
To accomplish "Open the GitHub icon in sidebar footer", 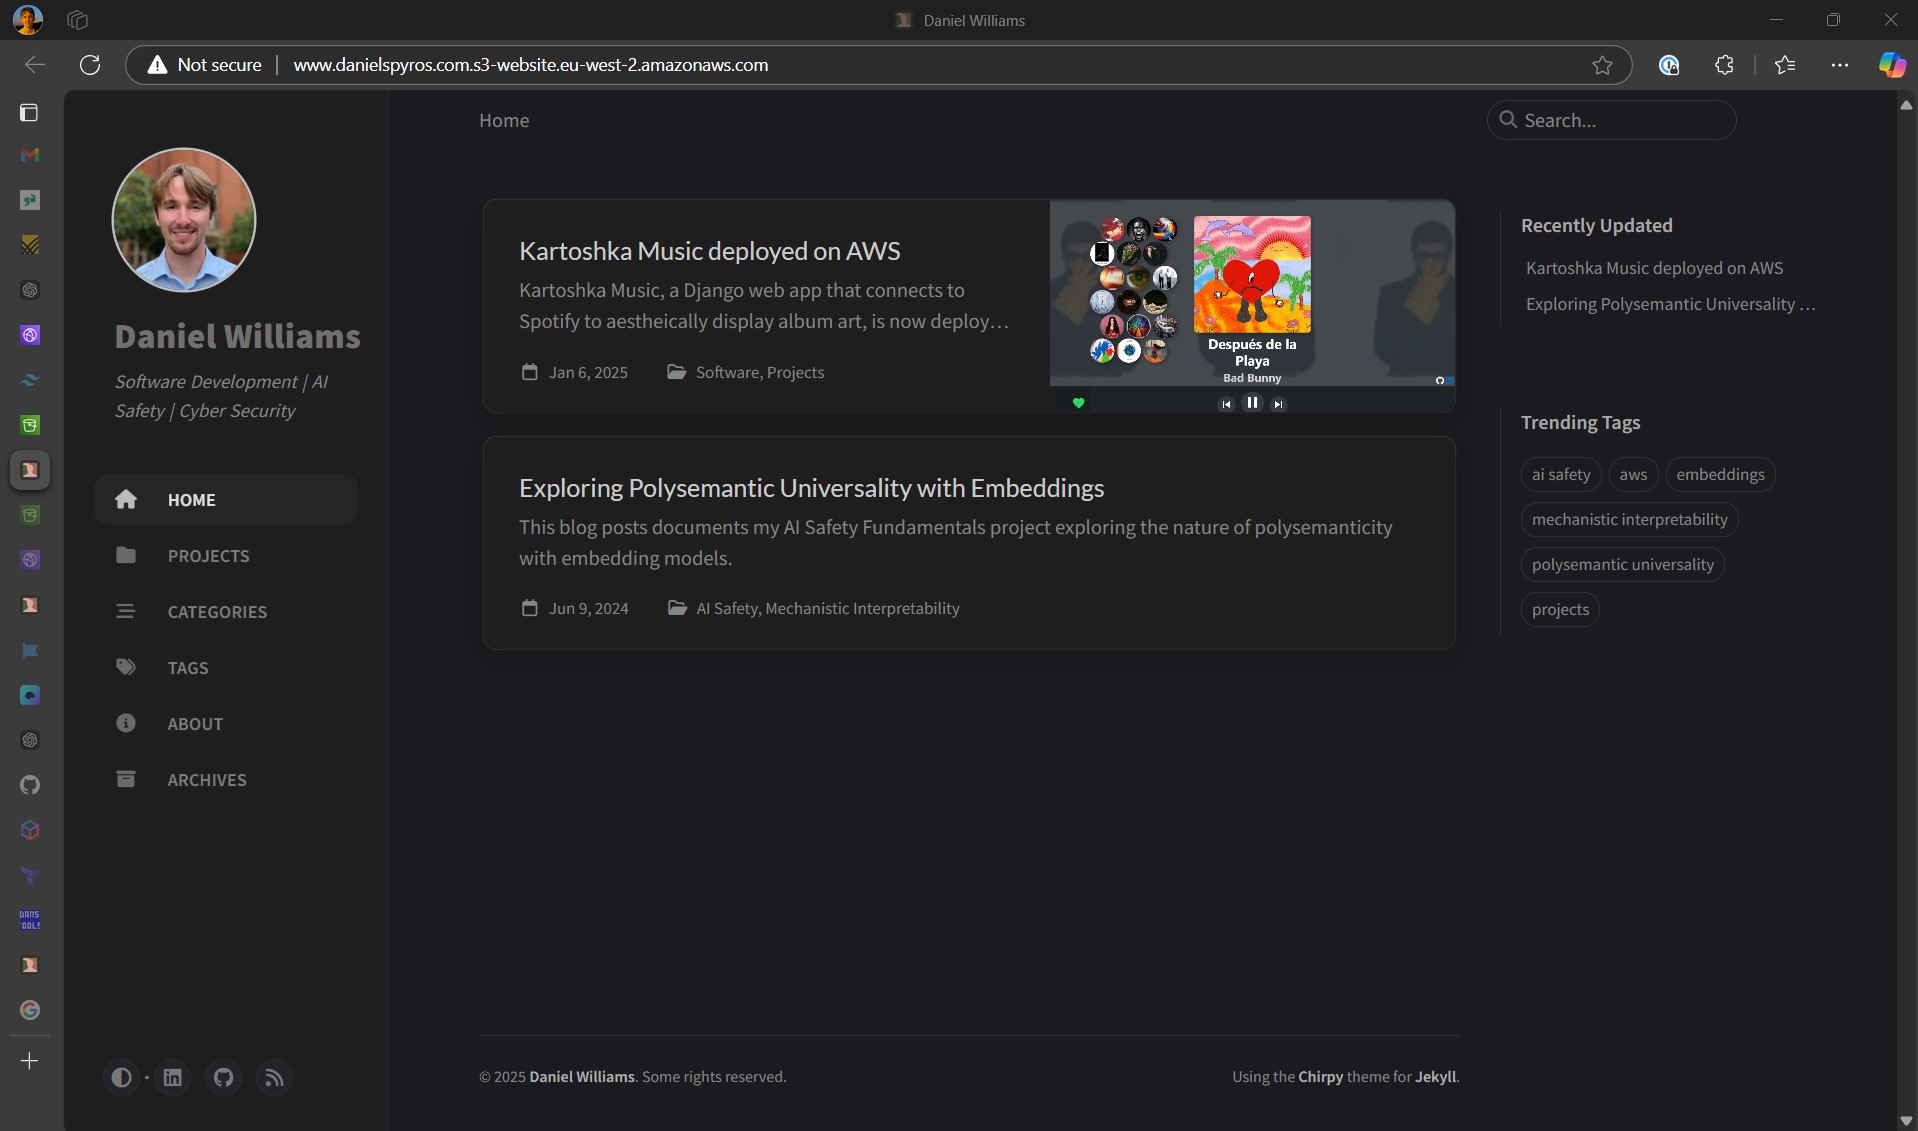I will (x=224, y=1077).
